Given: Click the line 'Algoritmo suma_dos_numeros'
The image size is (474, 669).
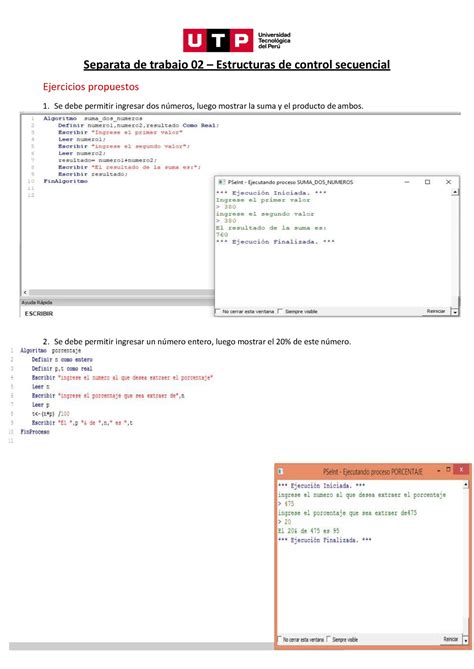Looking at the screenshot, I should pos(93,118).
